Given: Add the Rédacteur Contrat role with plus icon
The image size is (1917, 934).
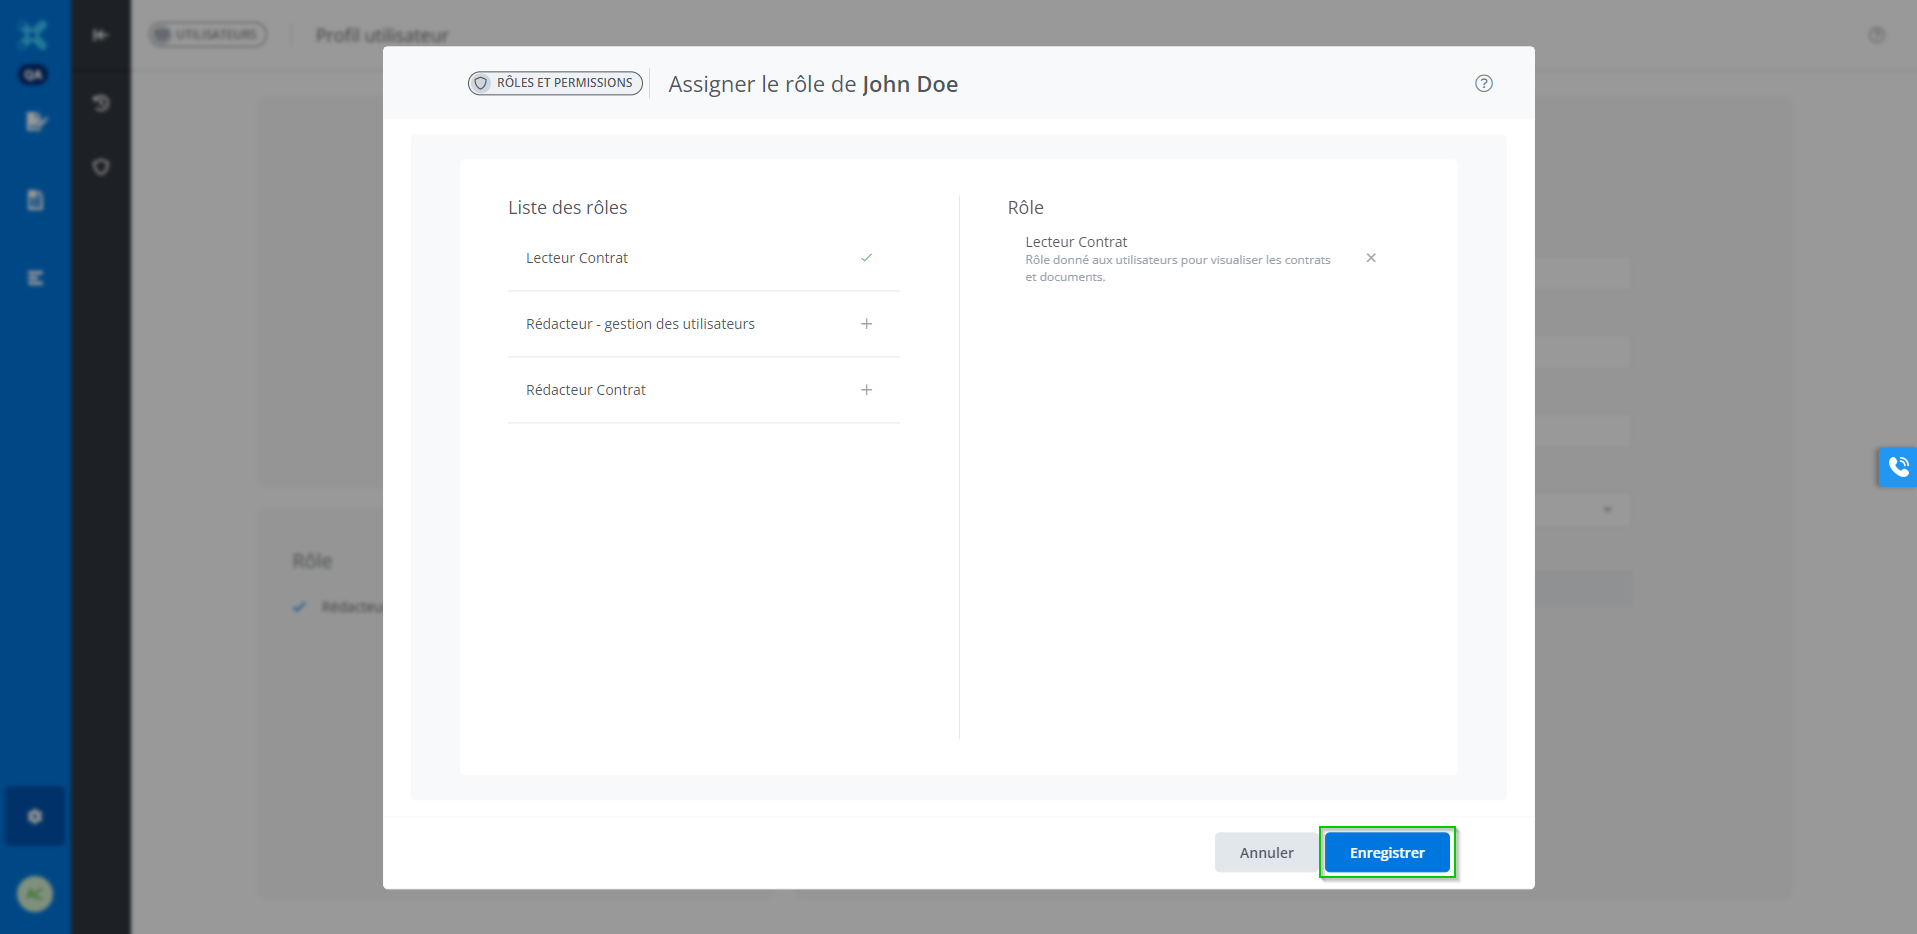Looking at the screenshot, I should [866, 390].
